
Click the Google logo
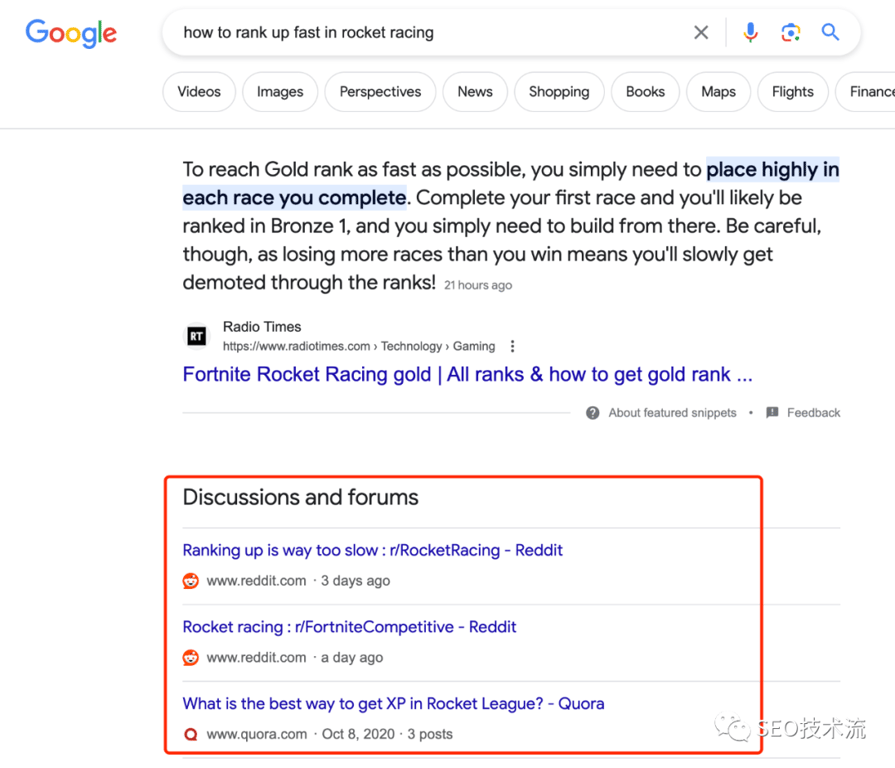[x=71, y=33]
